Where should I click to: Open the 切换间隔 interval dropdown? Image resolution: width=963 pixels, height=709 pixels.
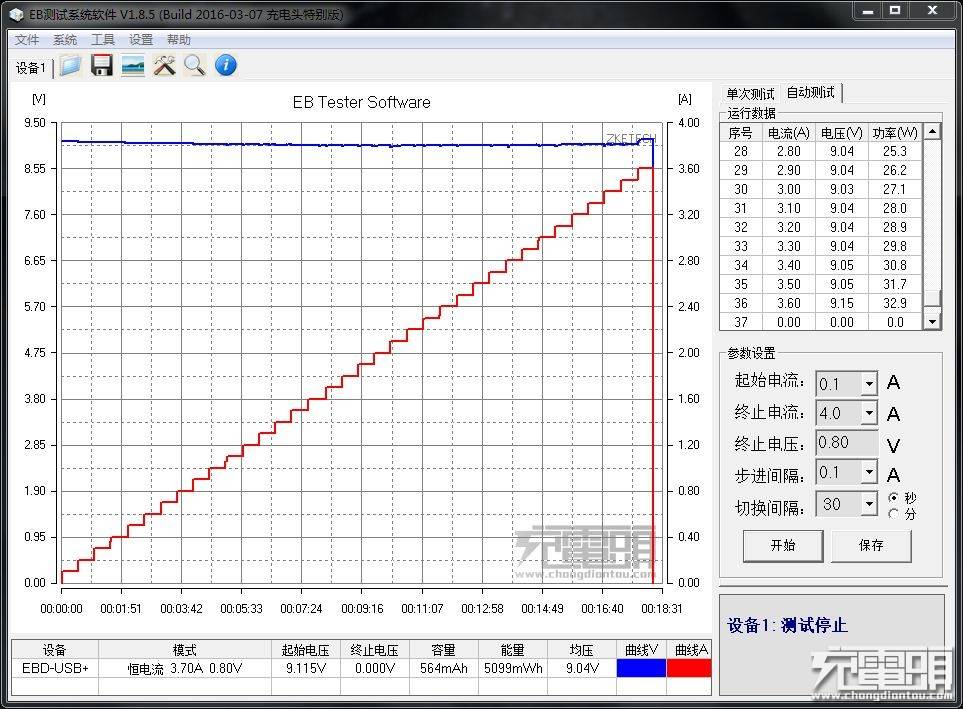tap(869, 503)
